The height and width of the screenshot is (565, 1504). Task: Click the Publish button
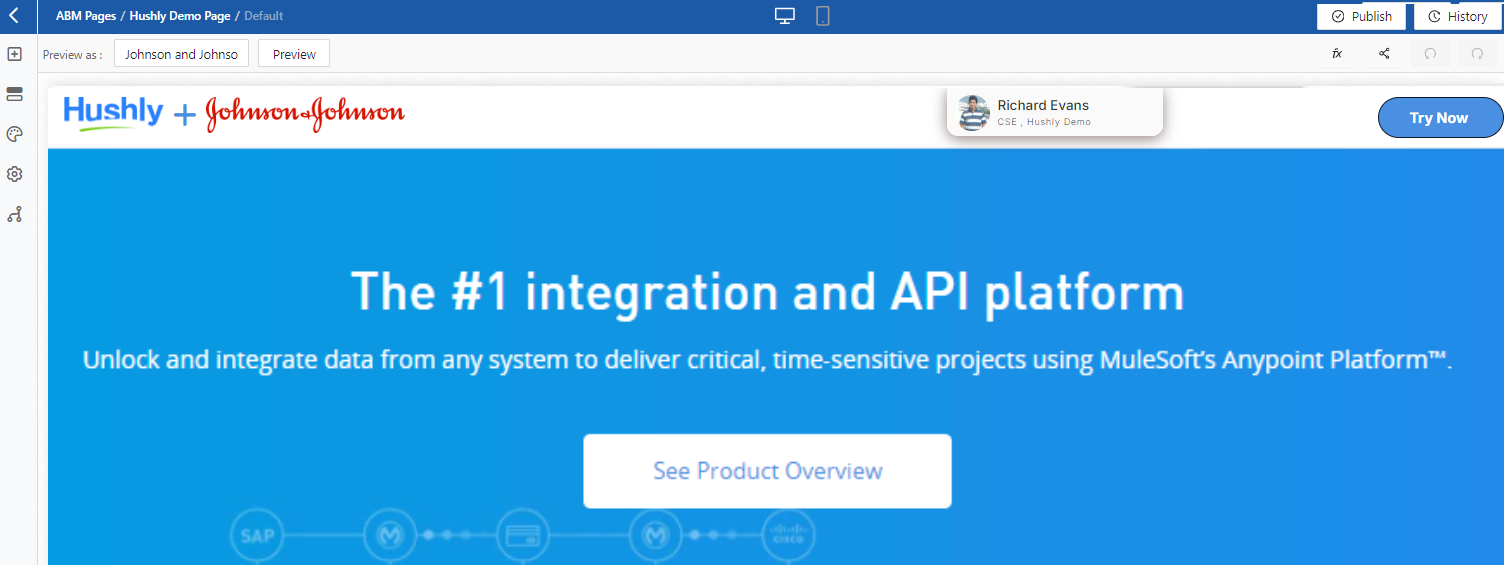coord(1361,16)
